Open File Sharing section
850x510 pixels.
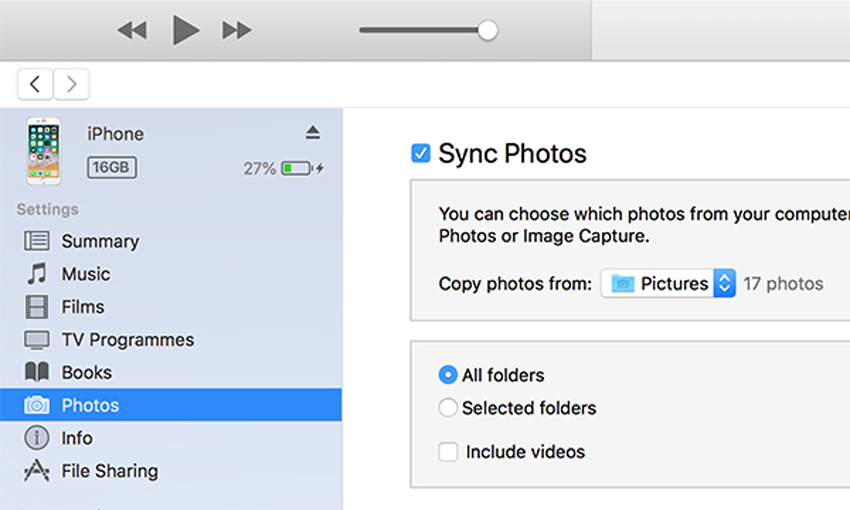point(109,471)
